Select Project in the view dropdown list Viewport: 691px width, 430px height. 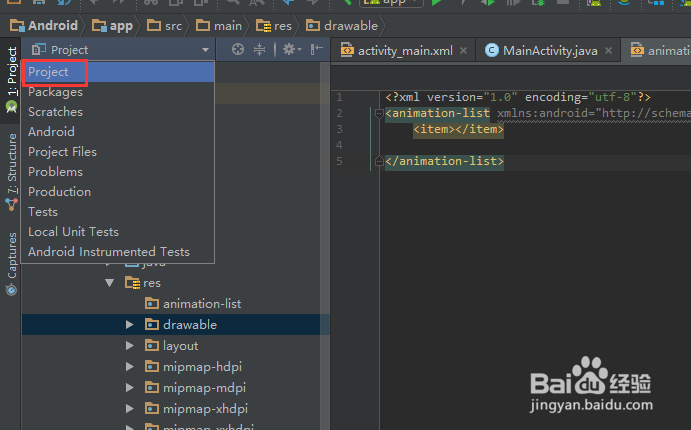[118, 72]
